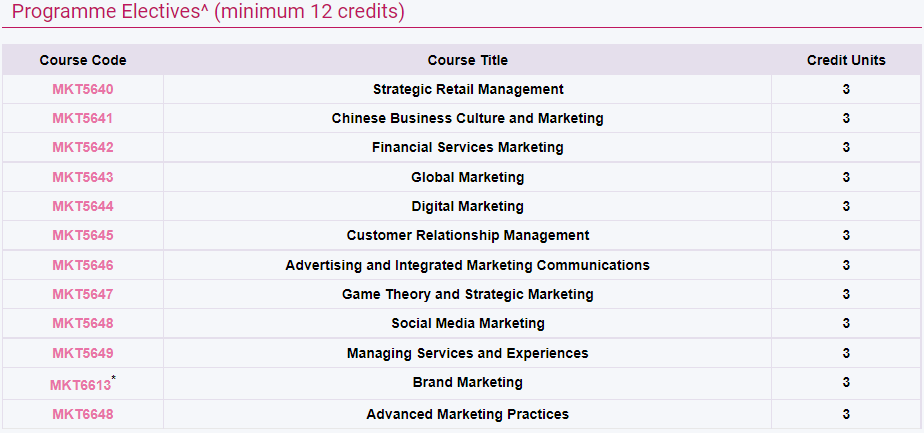The image size is (924, 433).
Task: Click the Digital Marketing course title
Action: click(x=467, y=206)
